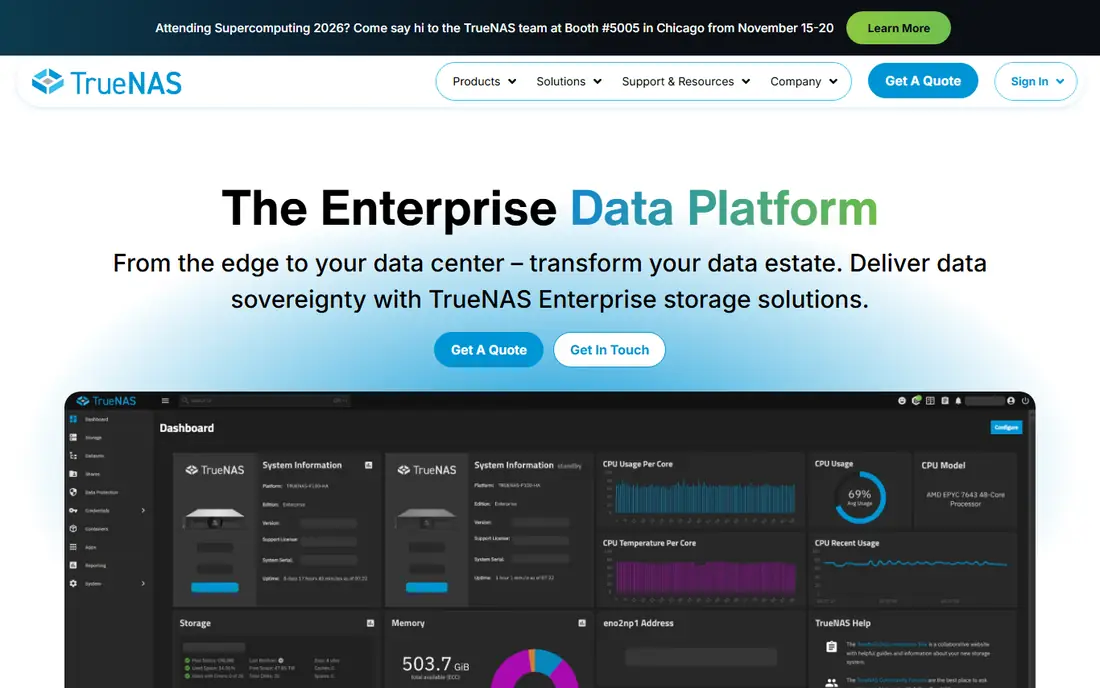Click the dashboard search field
The width and height of the screenshot is (1100, 688).
(x=264, y=400)
